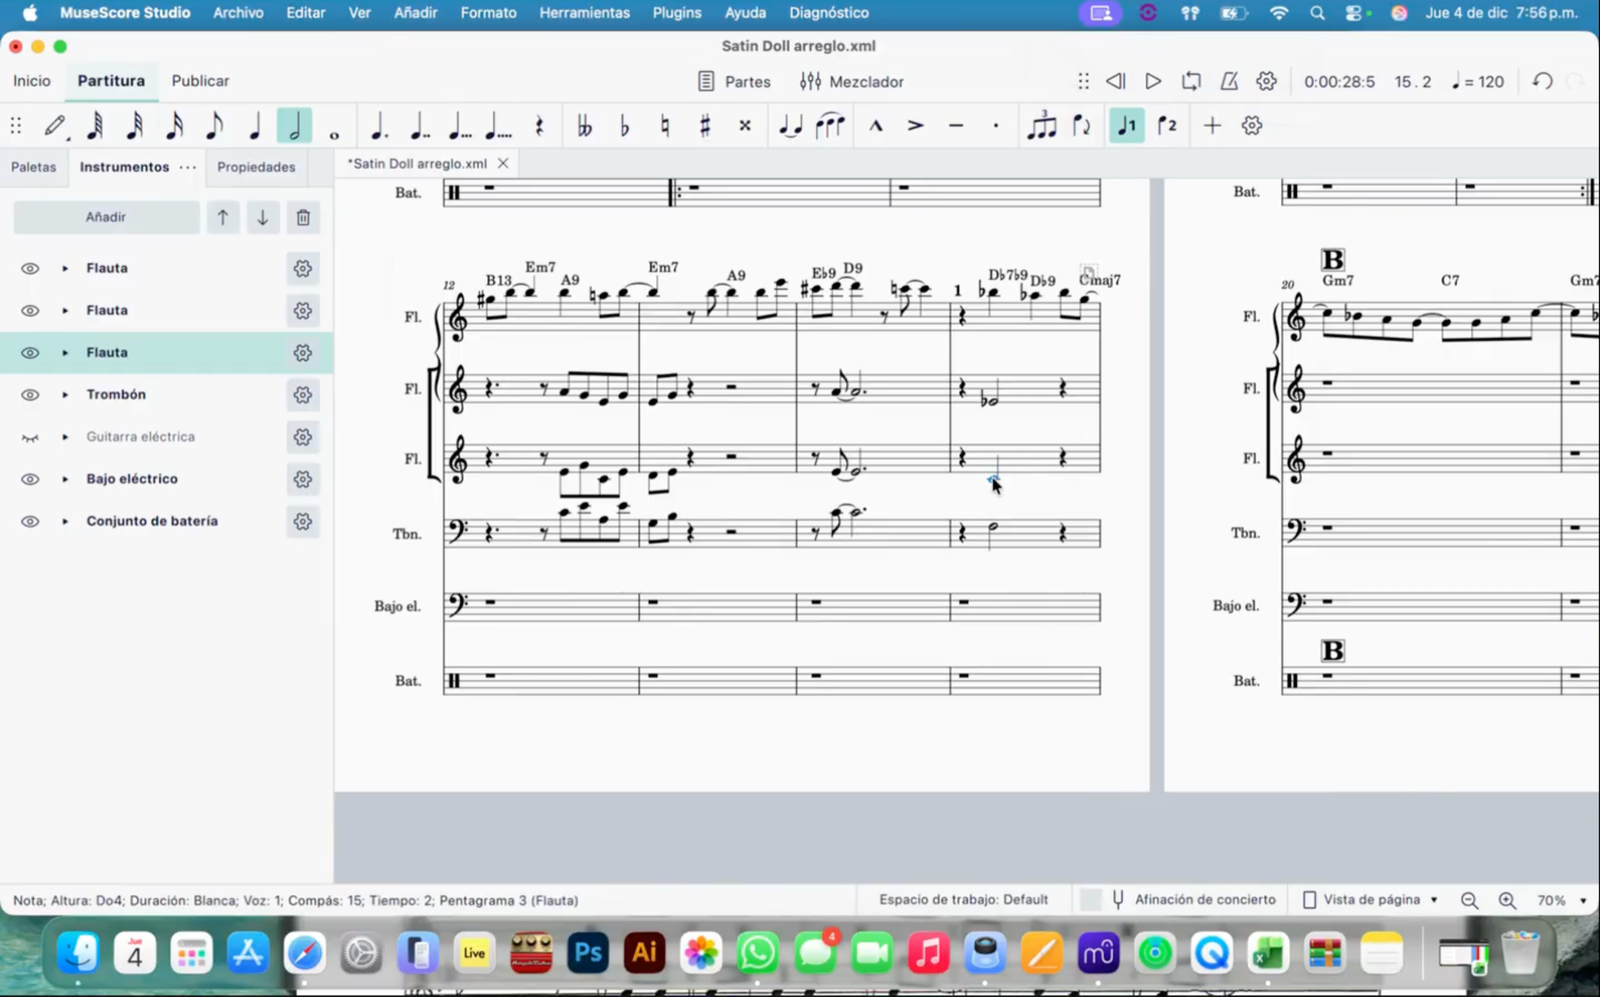Screen dimensions: 1600x997
Task: Expand first Flauta instrument row
Action: point(65,268)
